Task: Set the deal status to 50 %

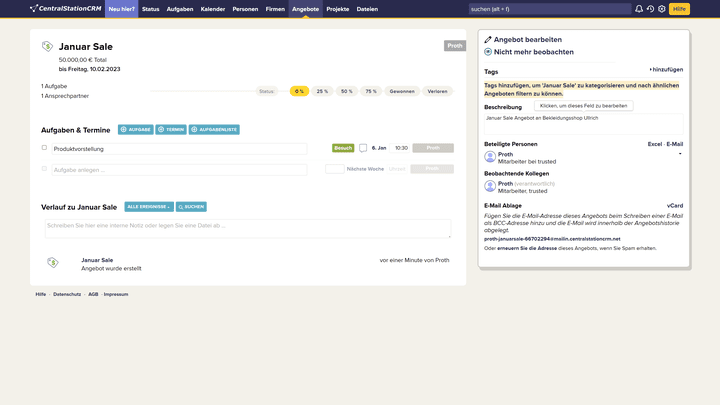Action: tap(346, 91)
